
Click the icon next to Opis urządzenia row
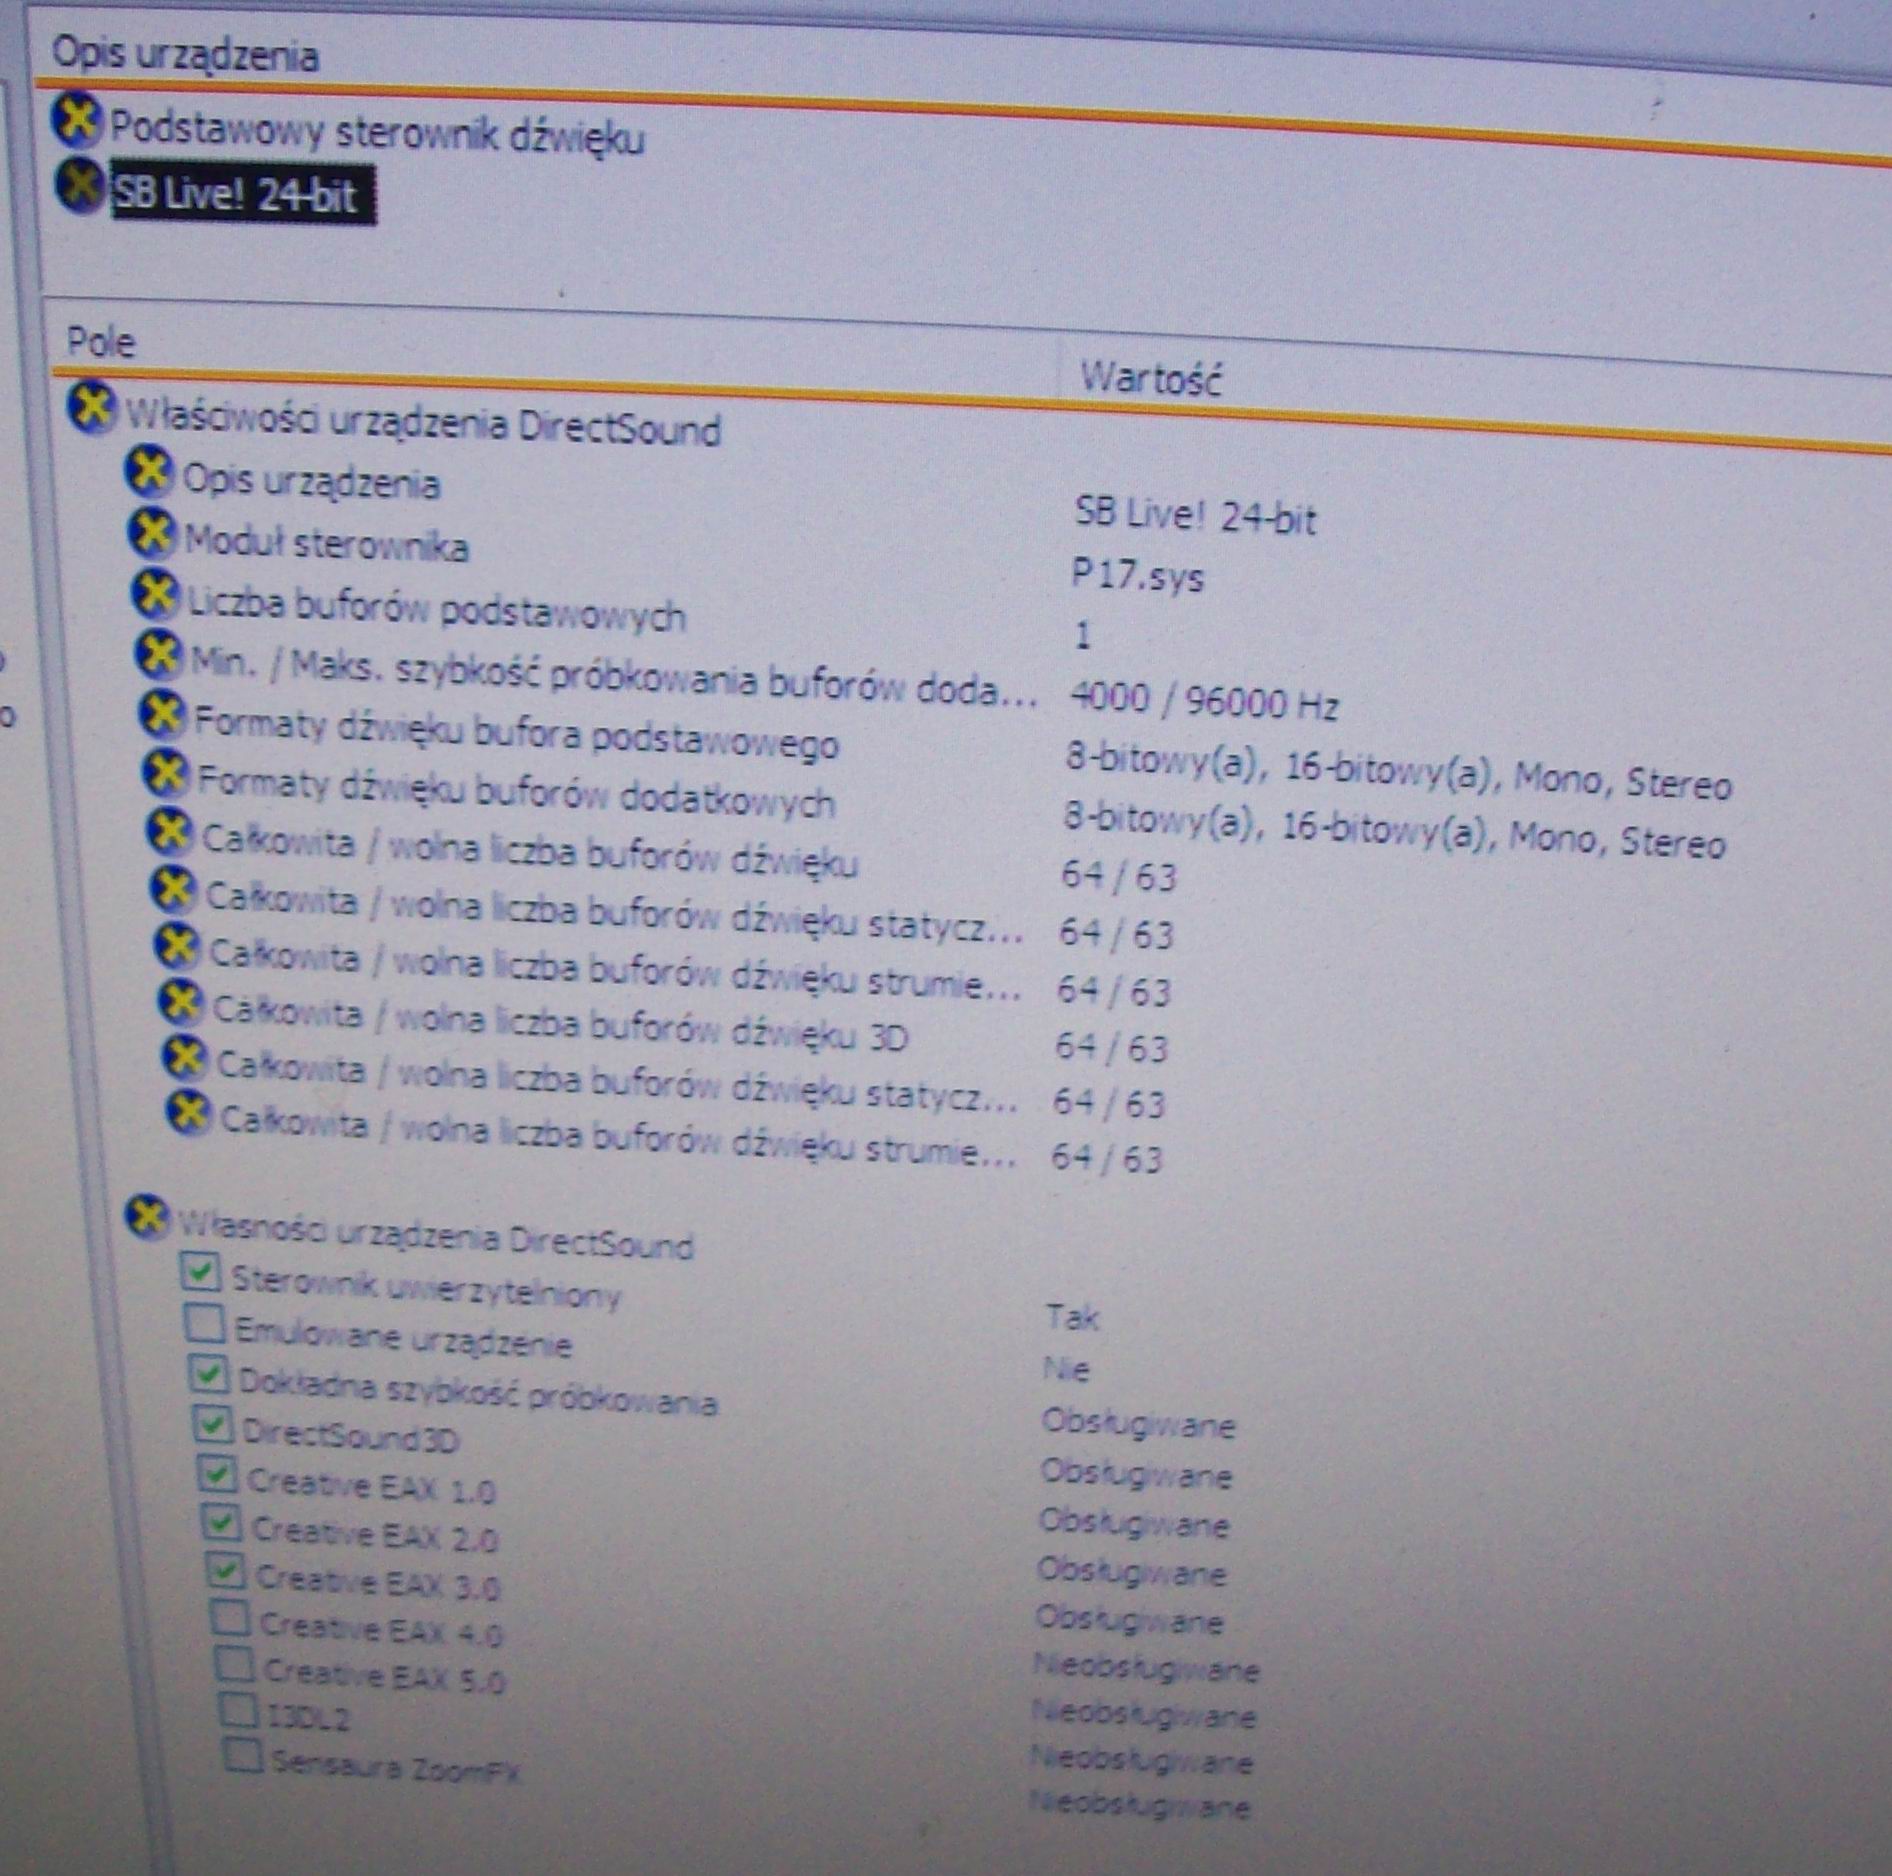[x=150, y=470]
